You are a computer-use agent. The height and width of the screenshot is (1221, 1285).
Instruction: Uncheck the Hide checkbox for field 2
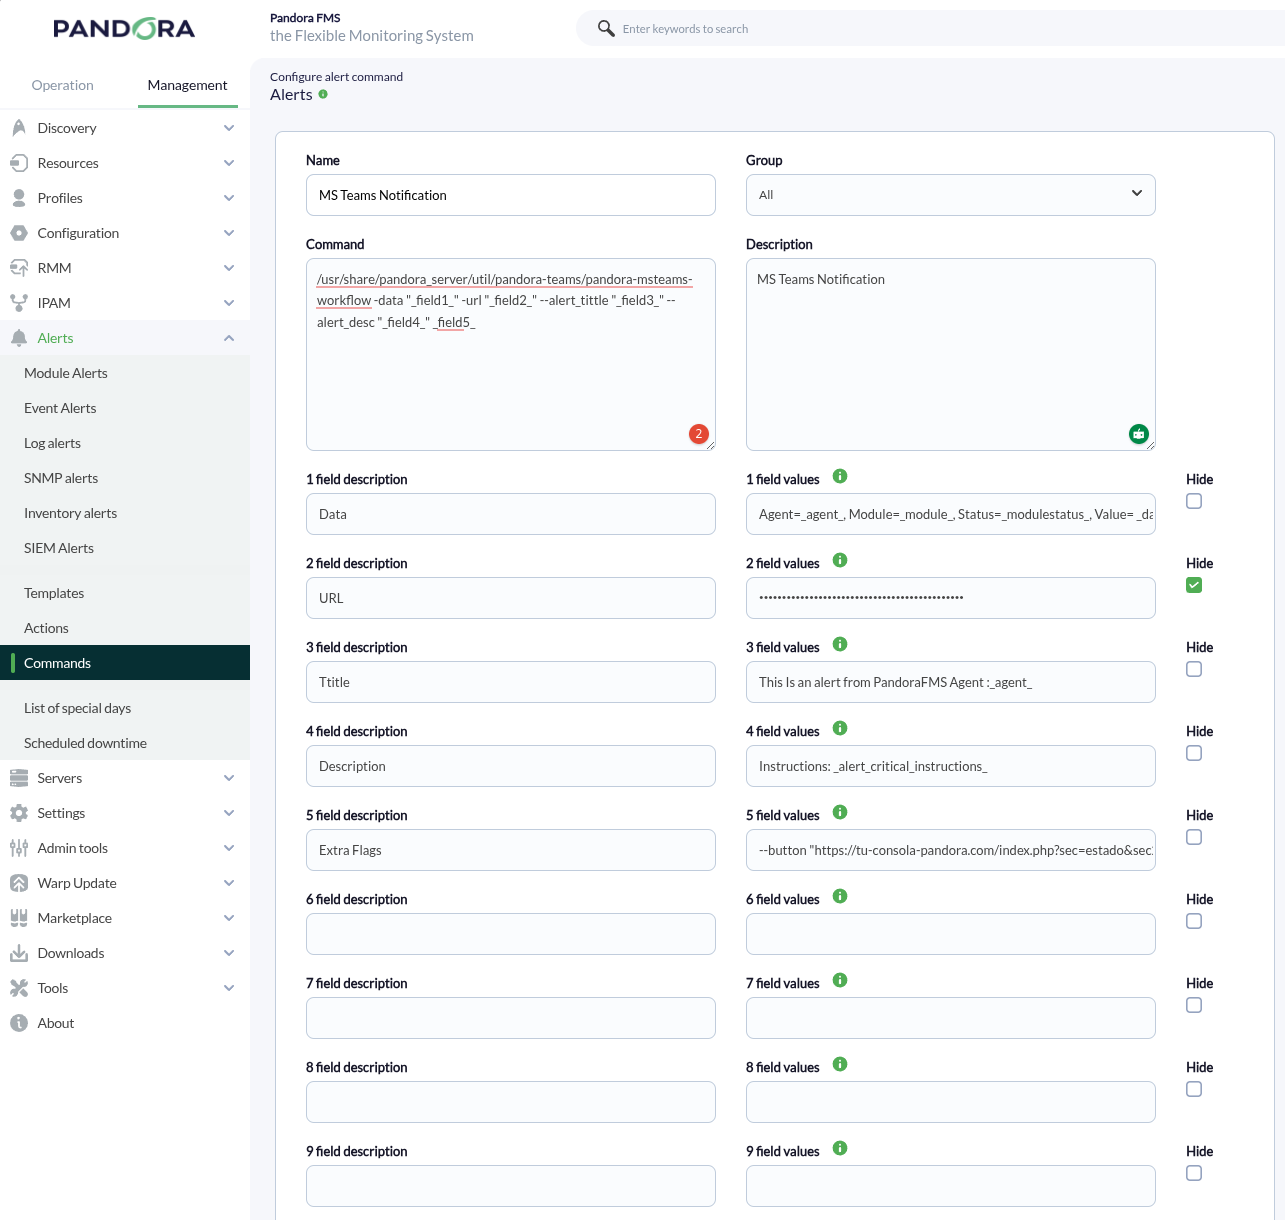pos(1194,585)
